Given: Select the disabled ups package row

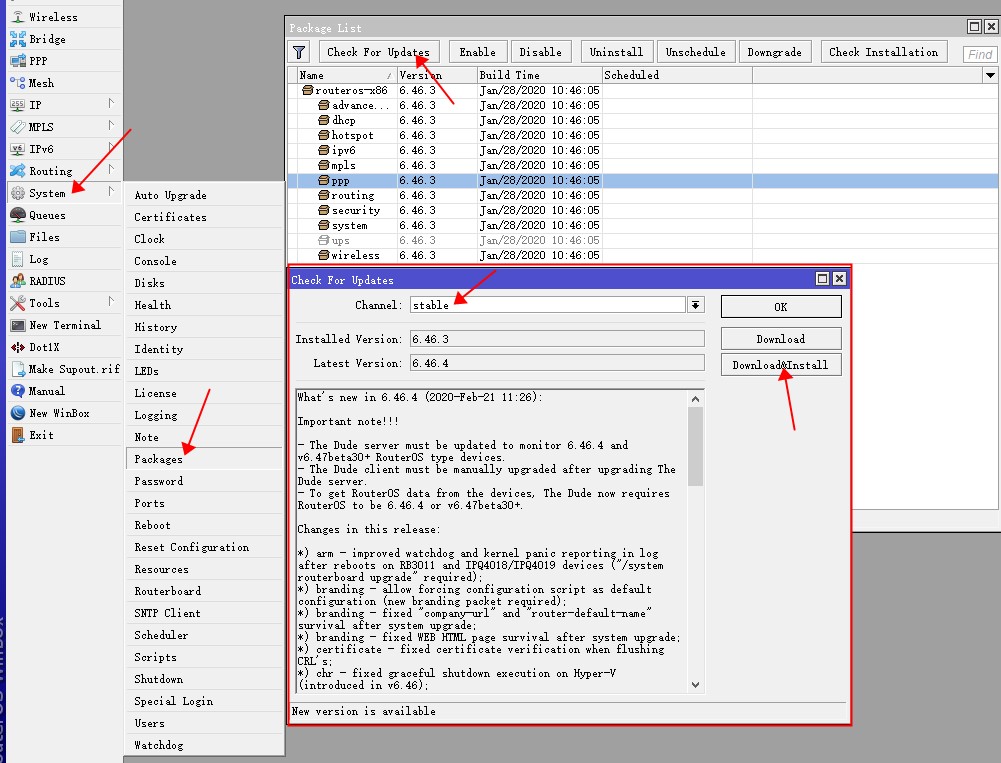Looking at the screenshot, I should point(643,241).
